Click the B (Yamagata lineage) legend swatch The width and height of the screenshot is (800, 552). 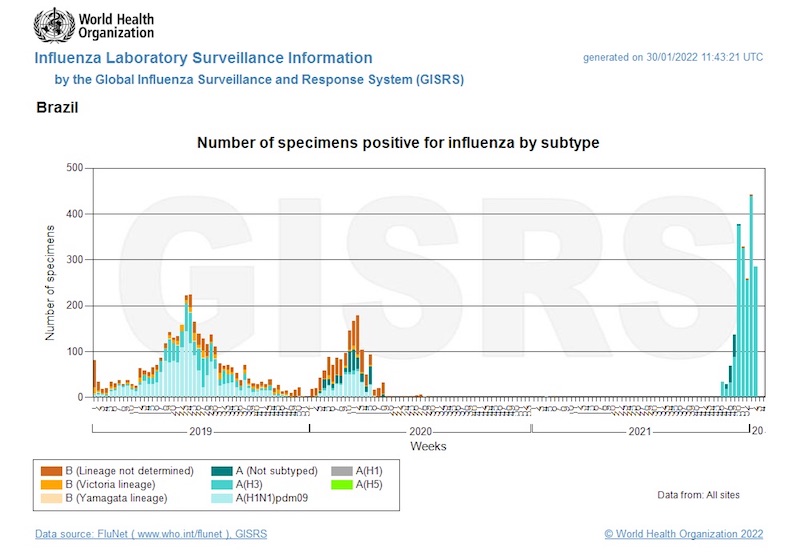point(51,498)
